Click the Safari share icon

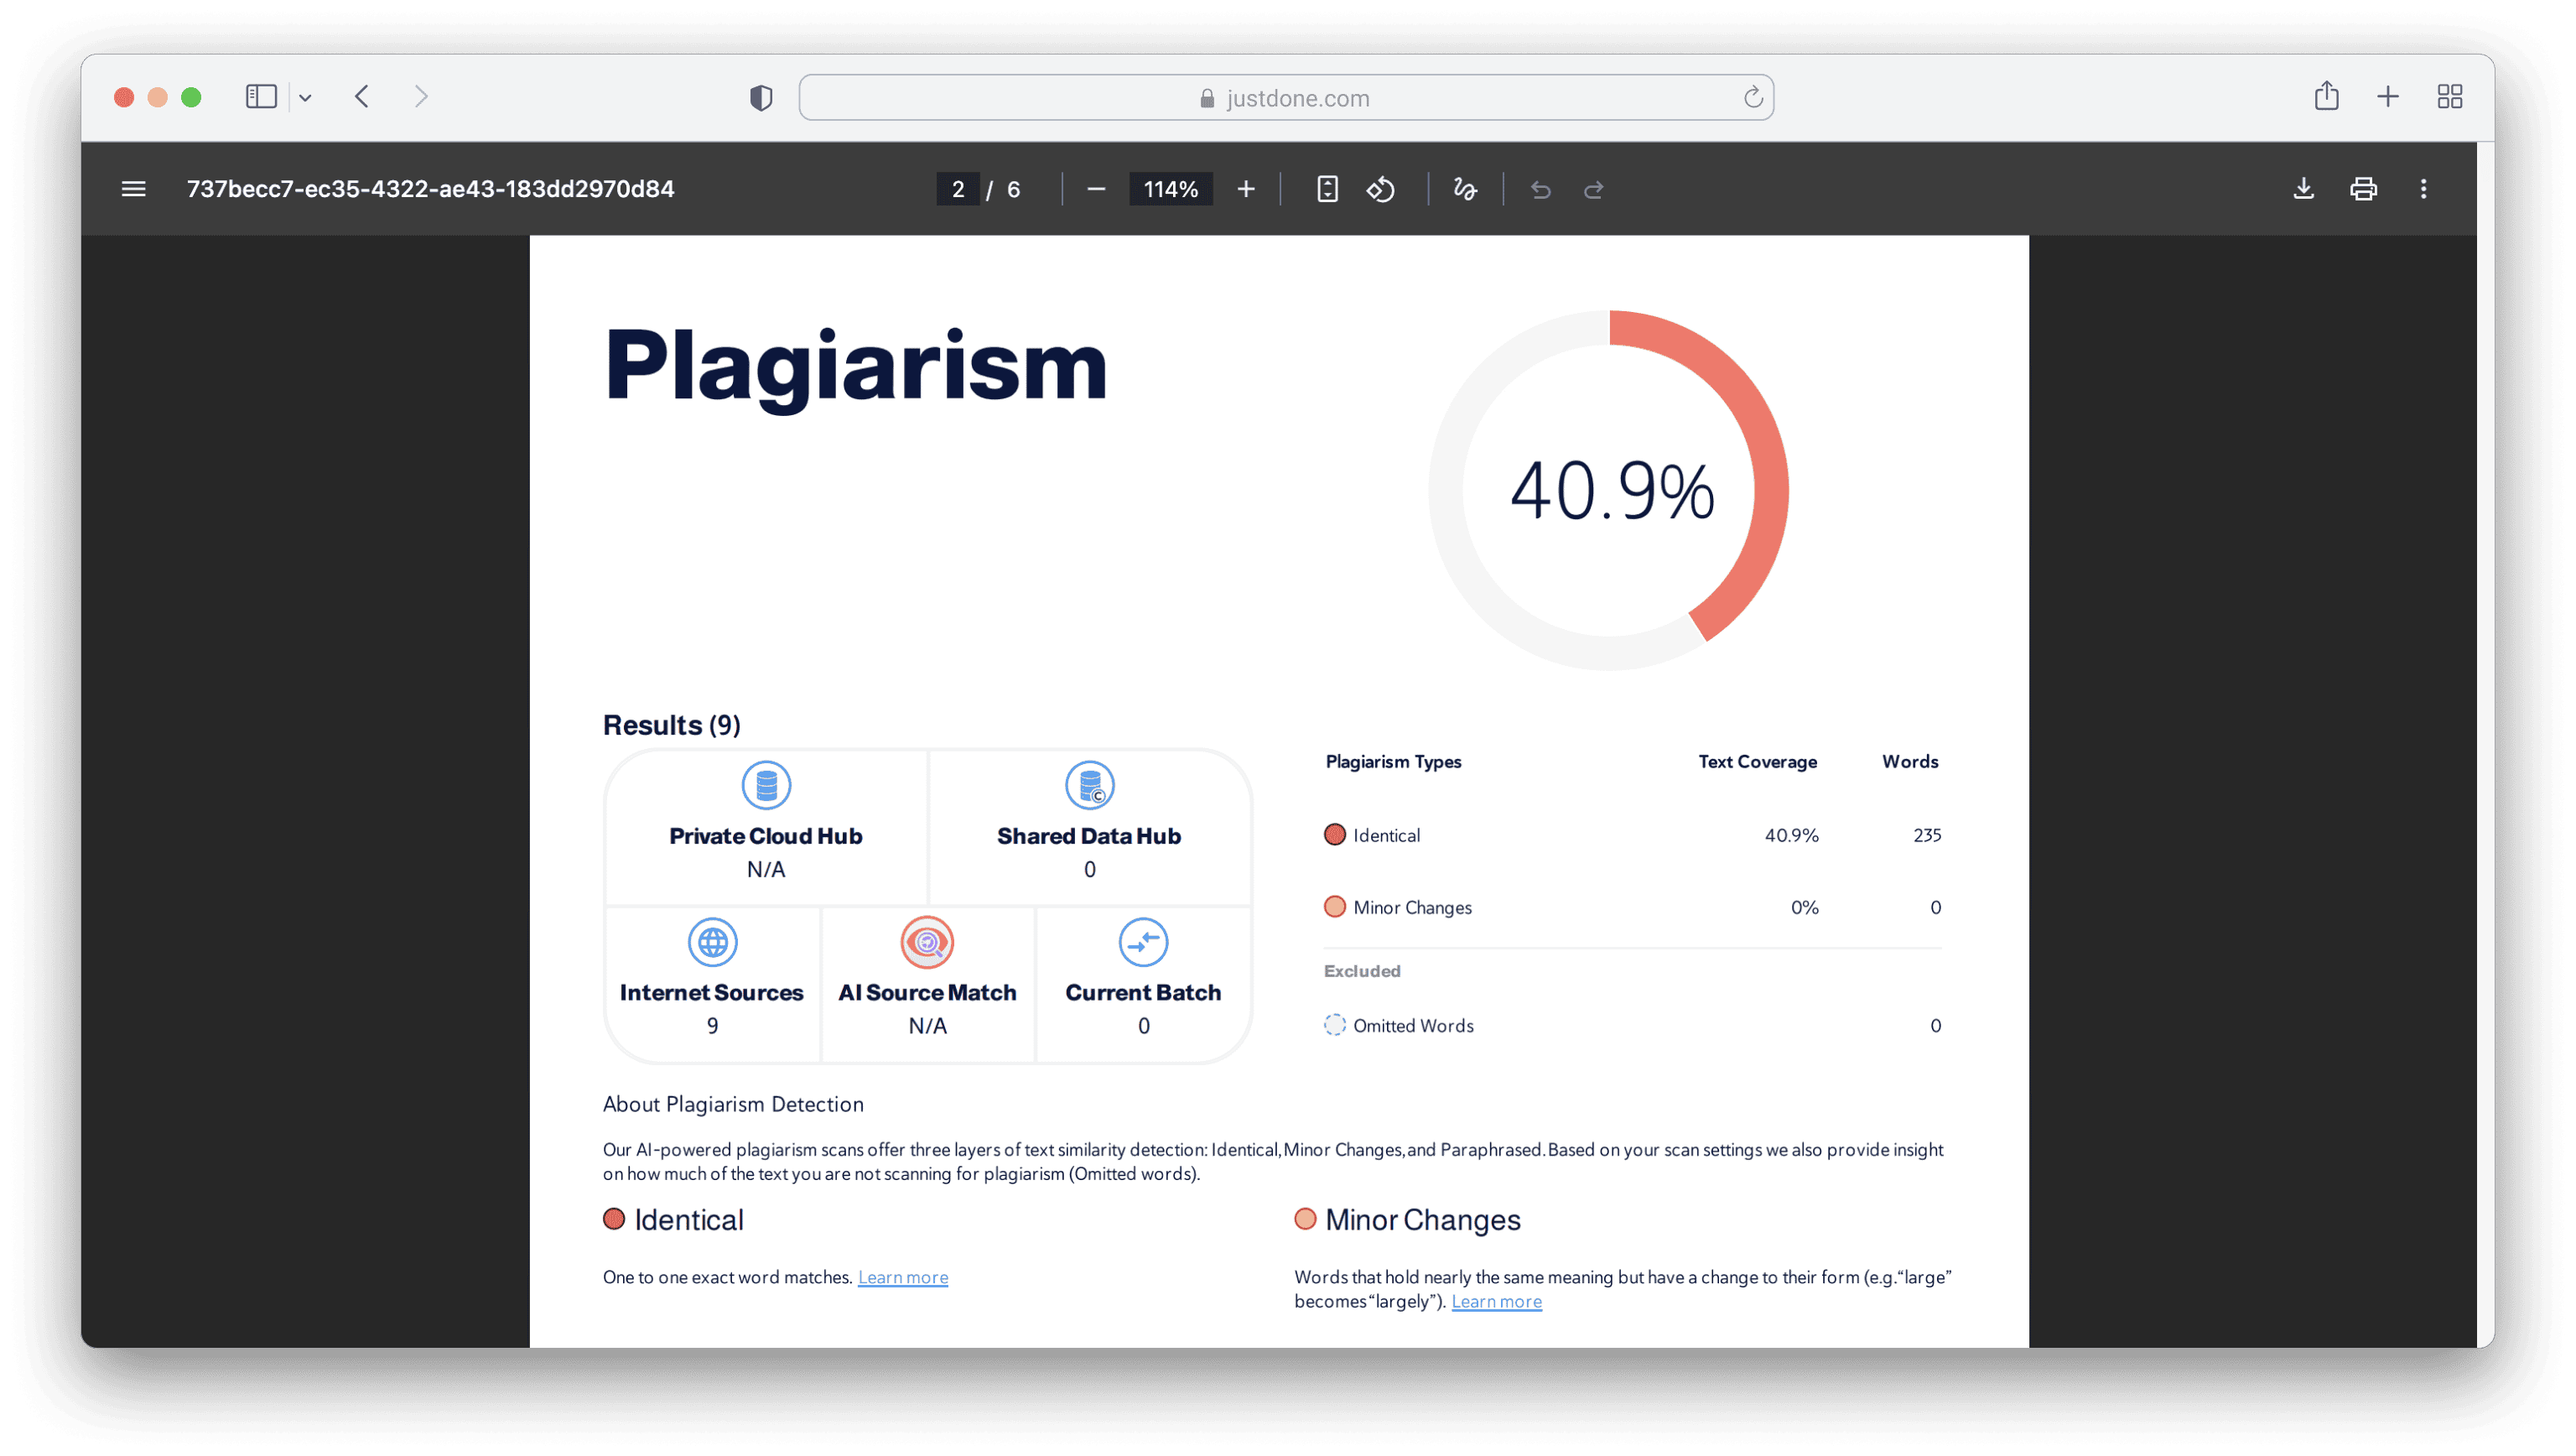pyautogui.click(x=2326, y=97)
